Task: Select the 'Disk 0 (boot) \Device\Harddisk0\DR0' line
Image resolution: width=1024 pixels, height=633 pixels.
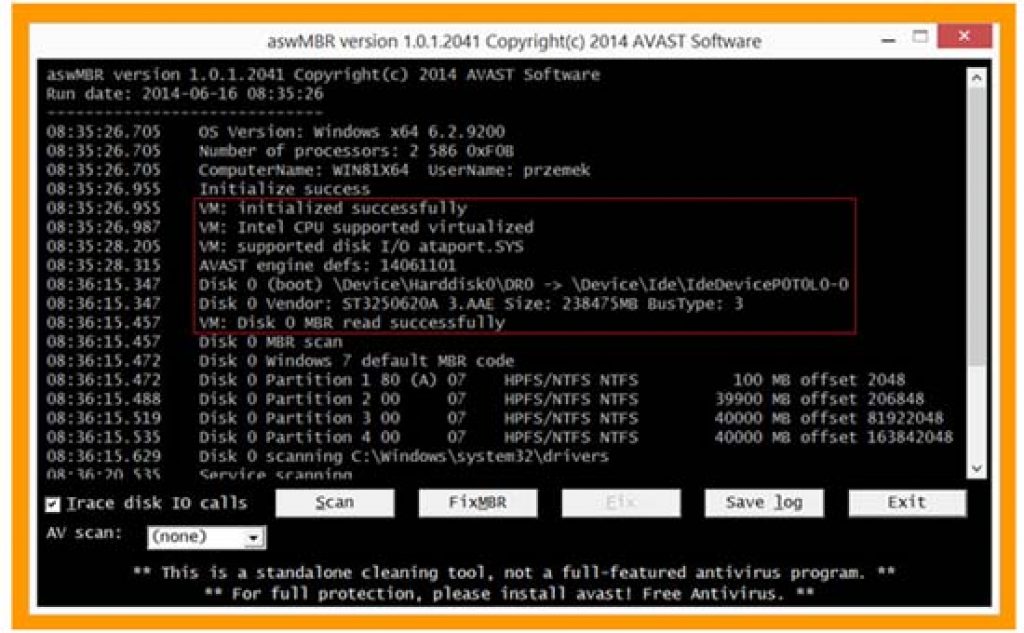Action: click(524, 284)
